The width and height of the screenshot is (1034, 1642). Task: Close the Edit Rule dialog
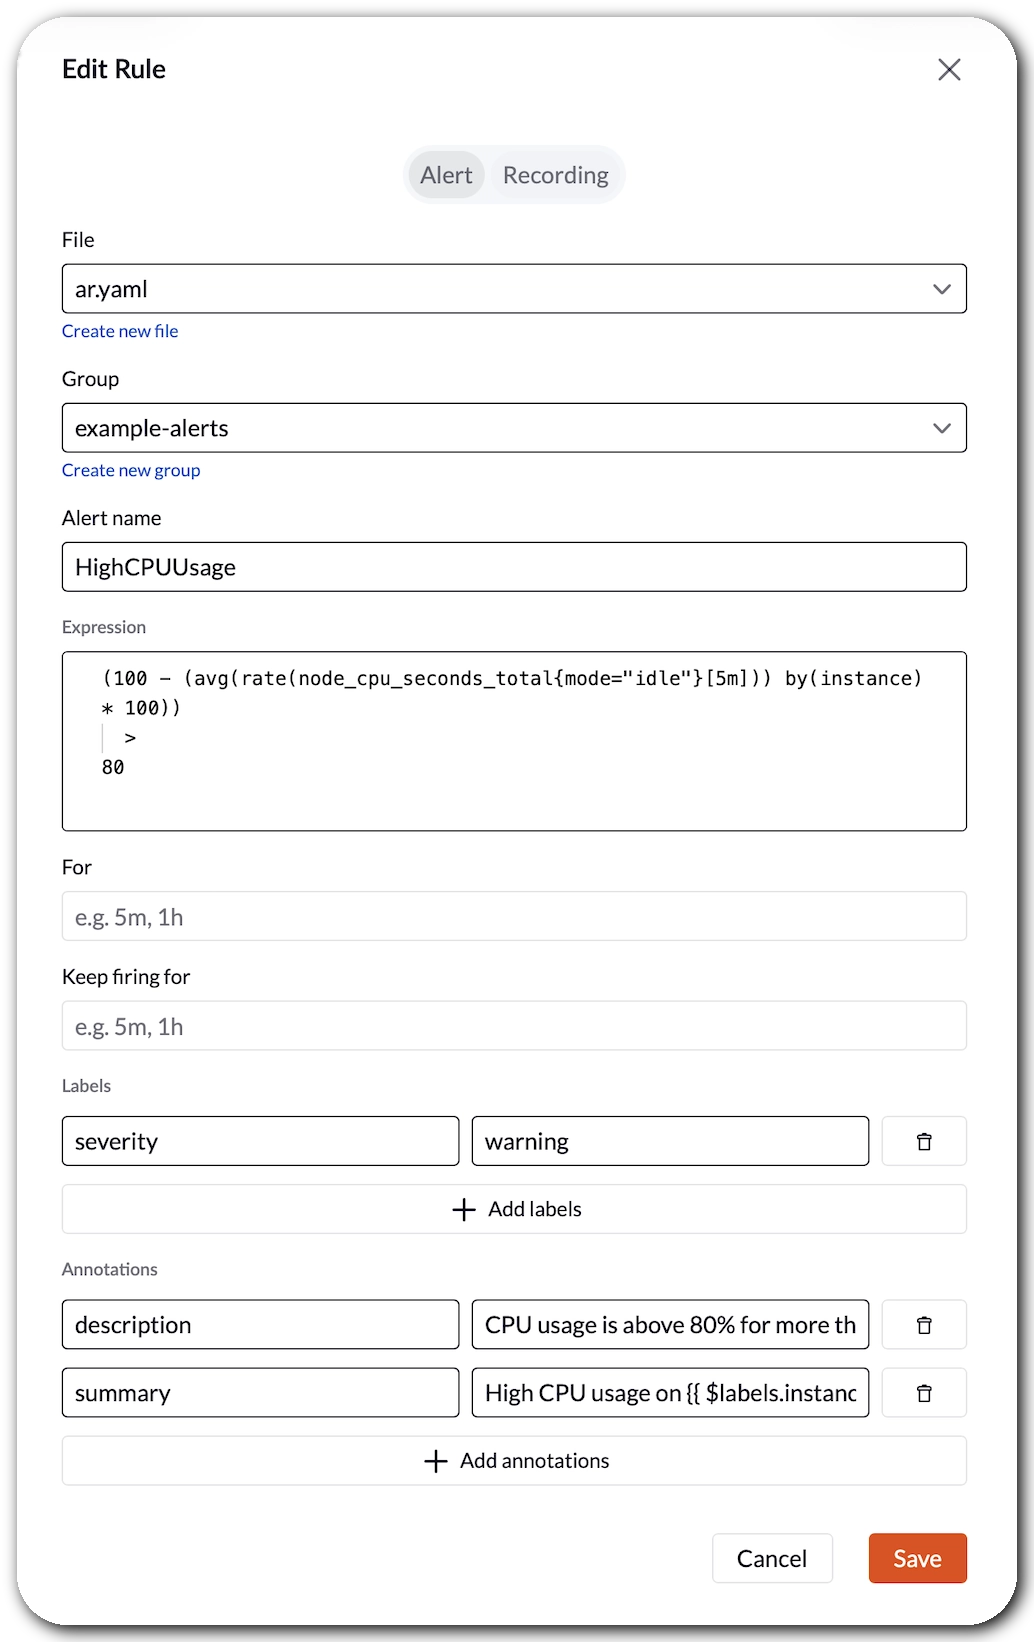948,69
